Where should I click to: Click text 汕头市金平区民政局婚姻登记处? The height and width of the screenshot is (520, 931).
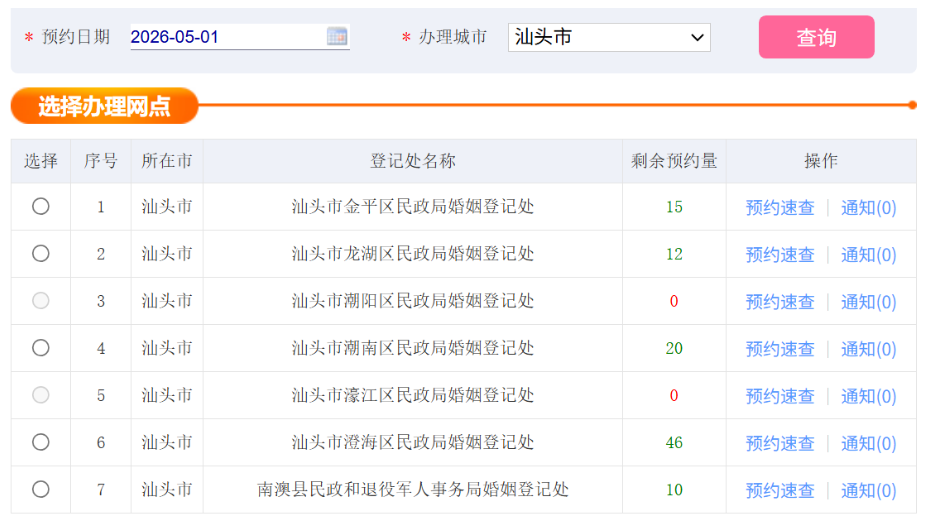pyautogui.click(x=413, y=207)
